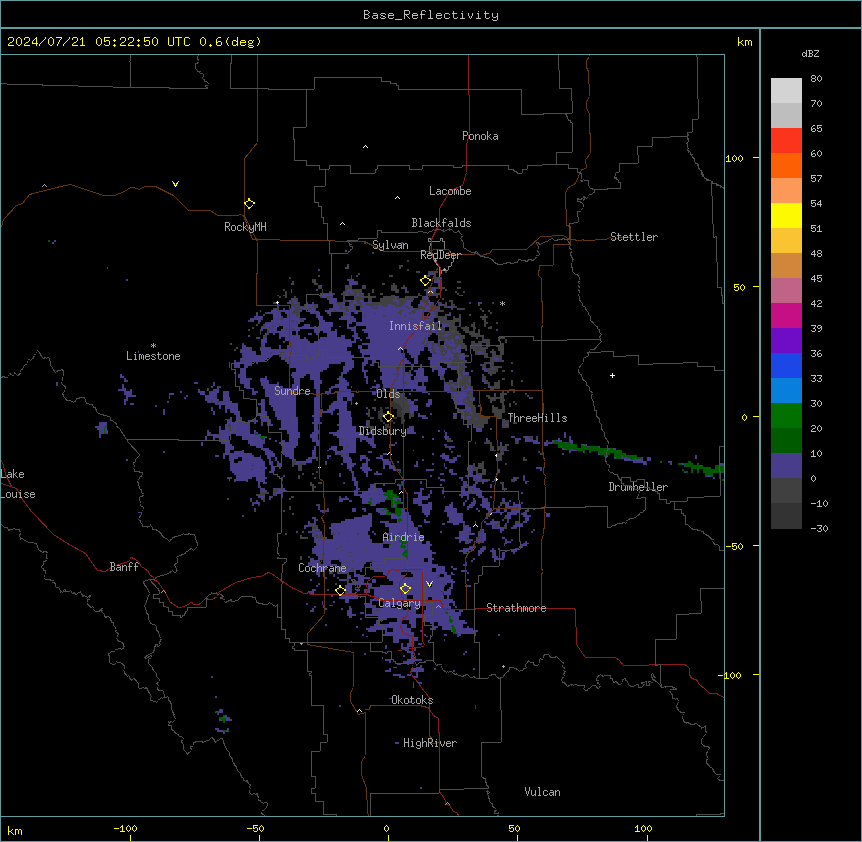Click the Sundre label

point(292,391)
